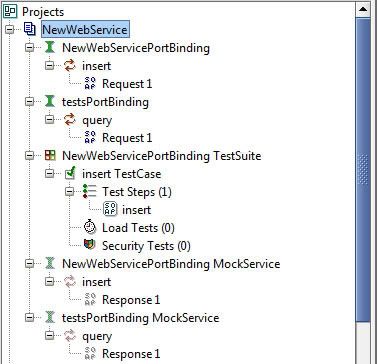This screenshot has height=364, width=377.
Task: Click the Load Tests clock icon
Action: (x=89, y=227)
